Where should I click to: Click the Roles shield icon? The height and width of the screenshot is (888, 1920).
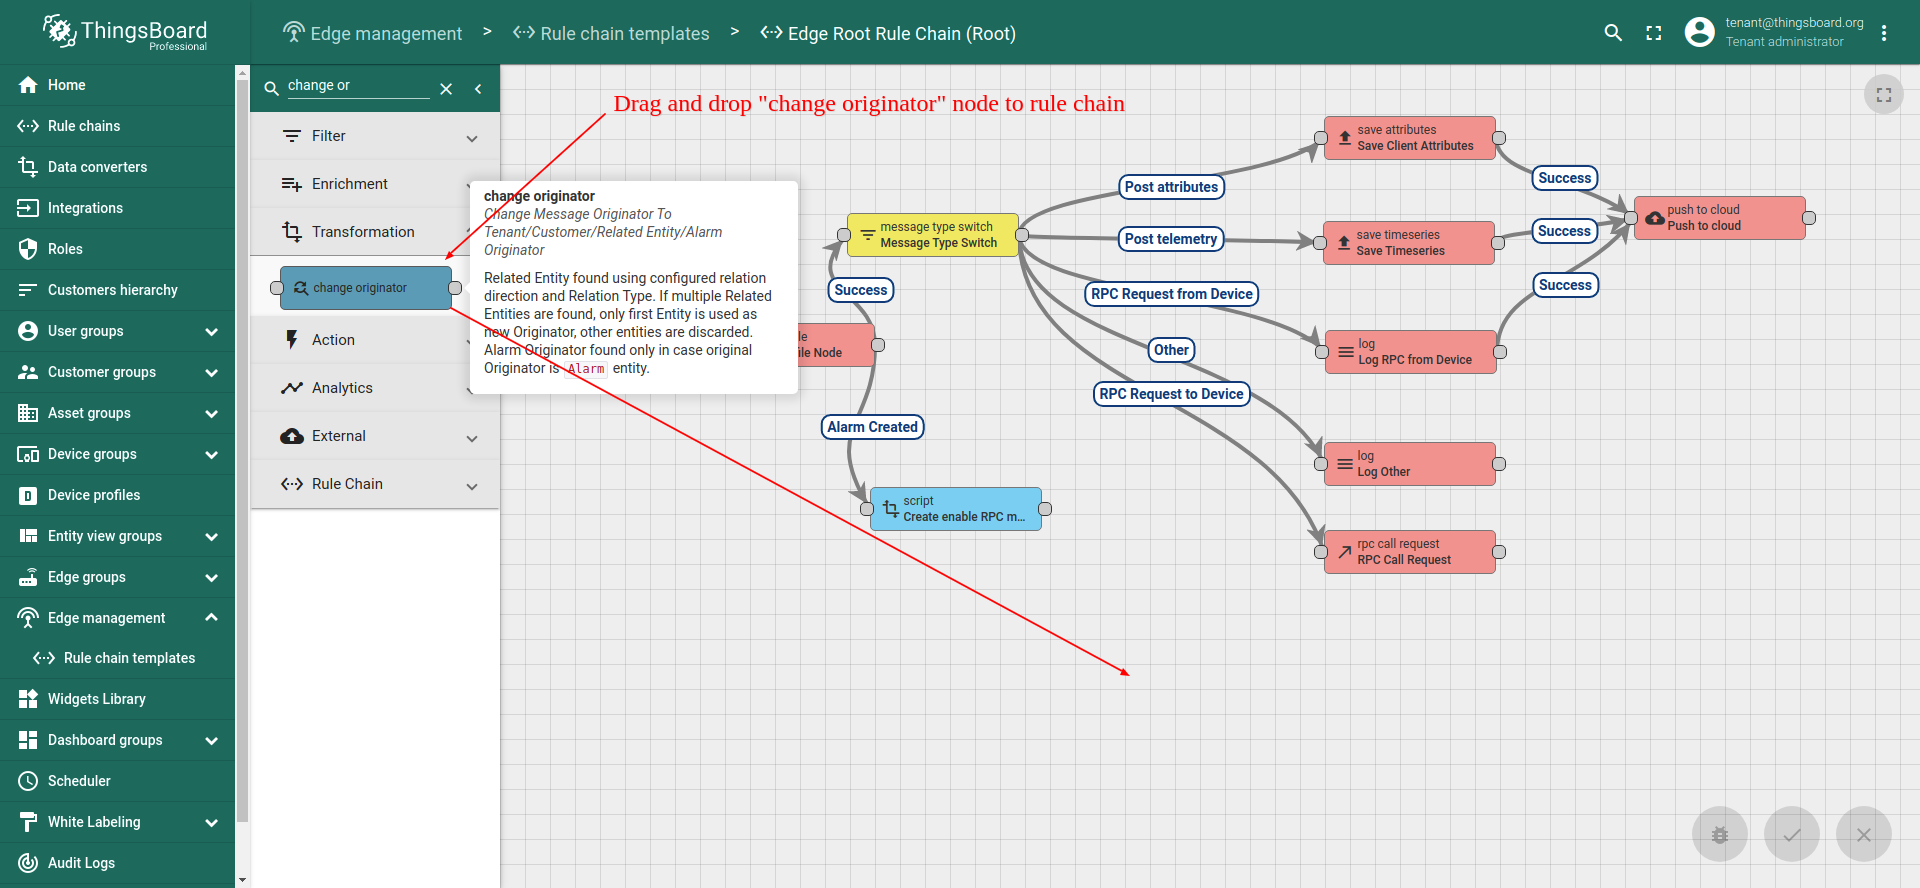28,249
